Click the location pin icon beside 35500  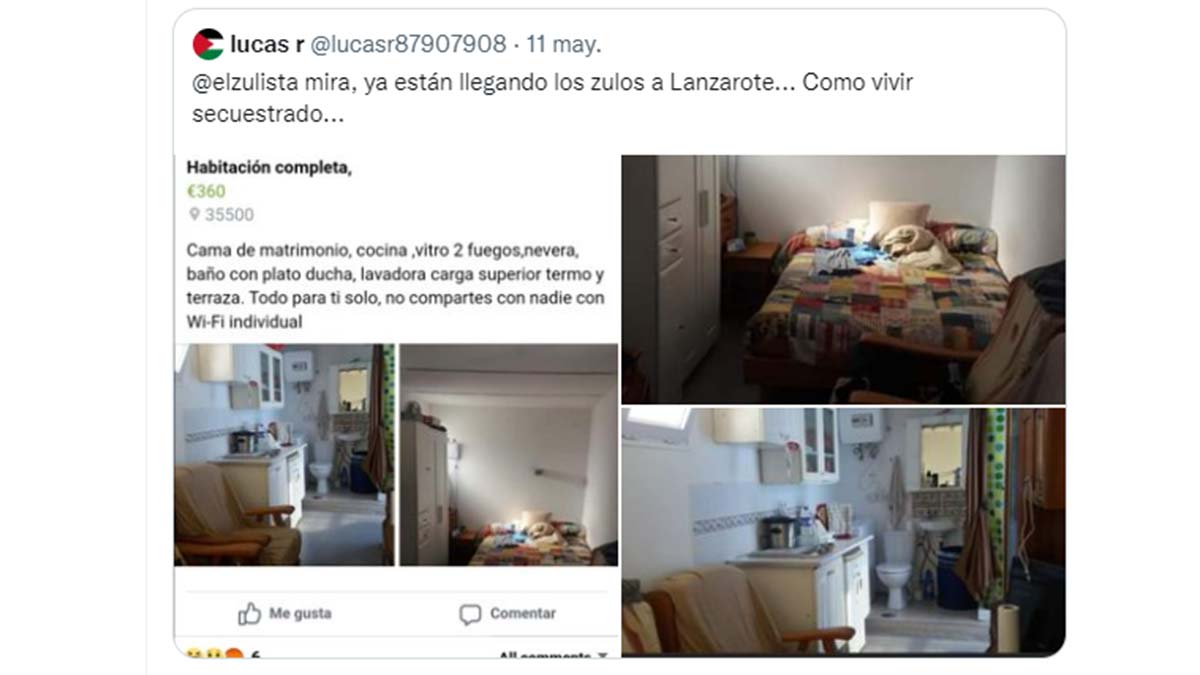point(193,215)
